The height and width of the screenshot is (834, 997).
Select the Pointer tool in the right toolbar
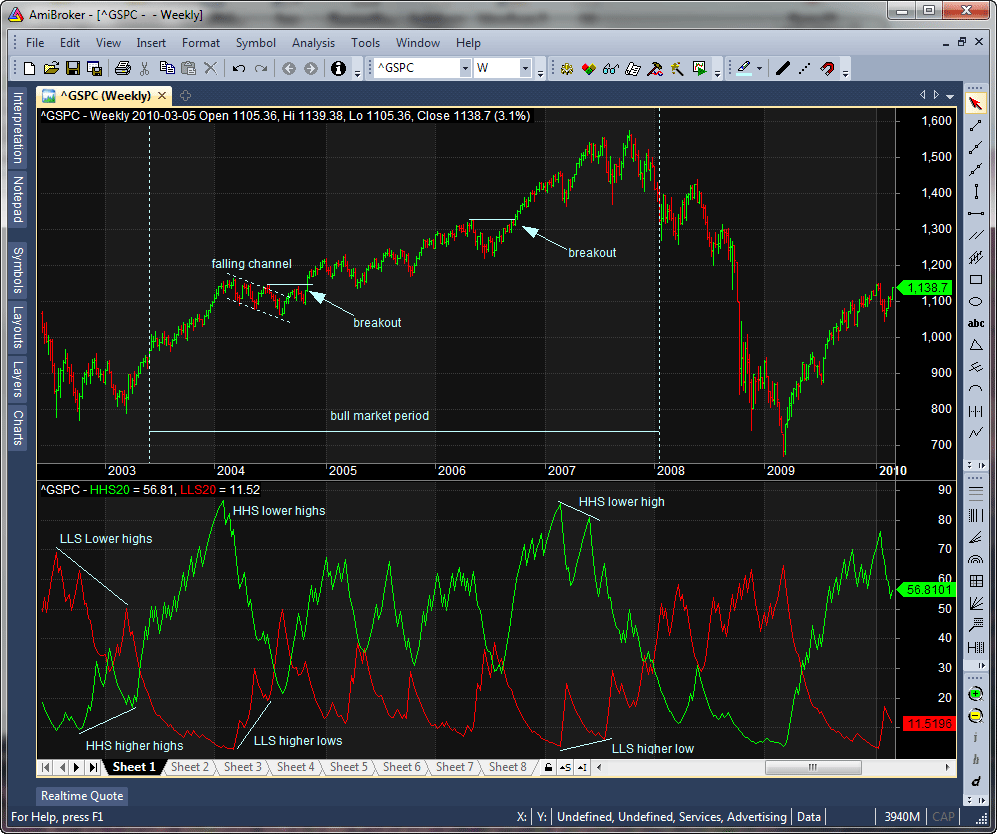pyautogui.click(x=976, y=104)
